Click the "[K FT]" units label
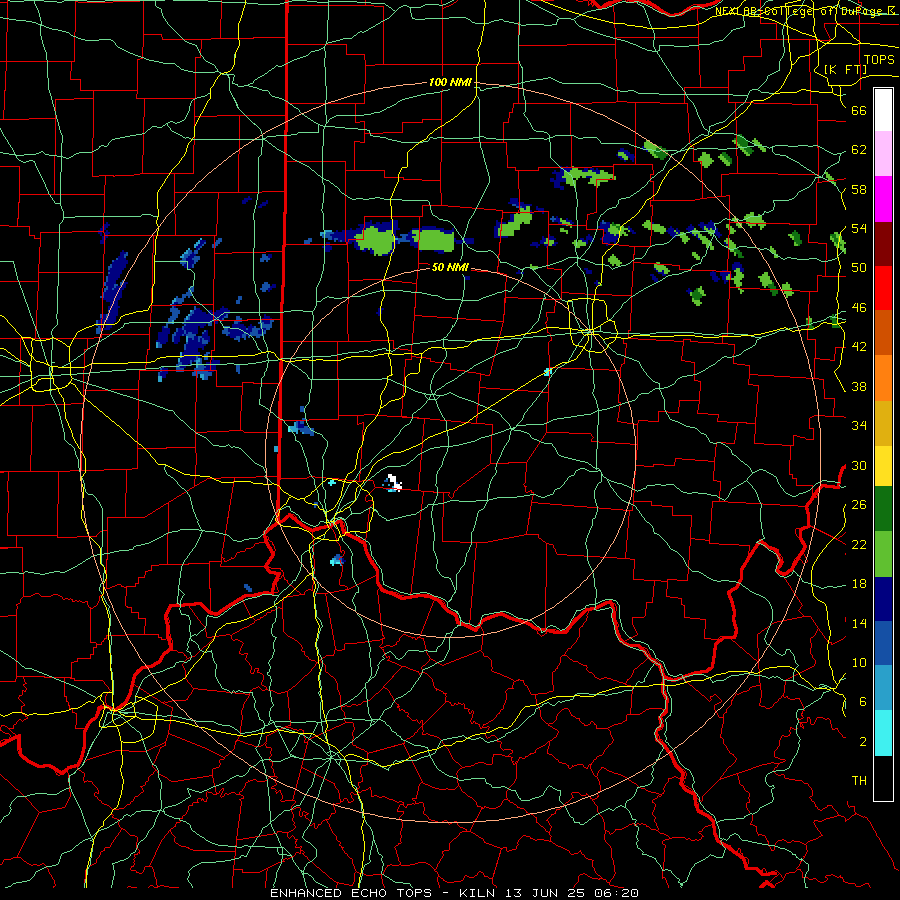 coord(845,69)
